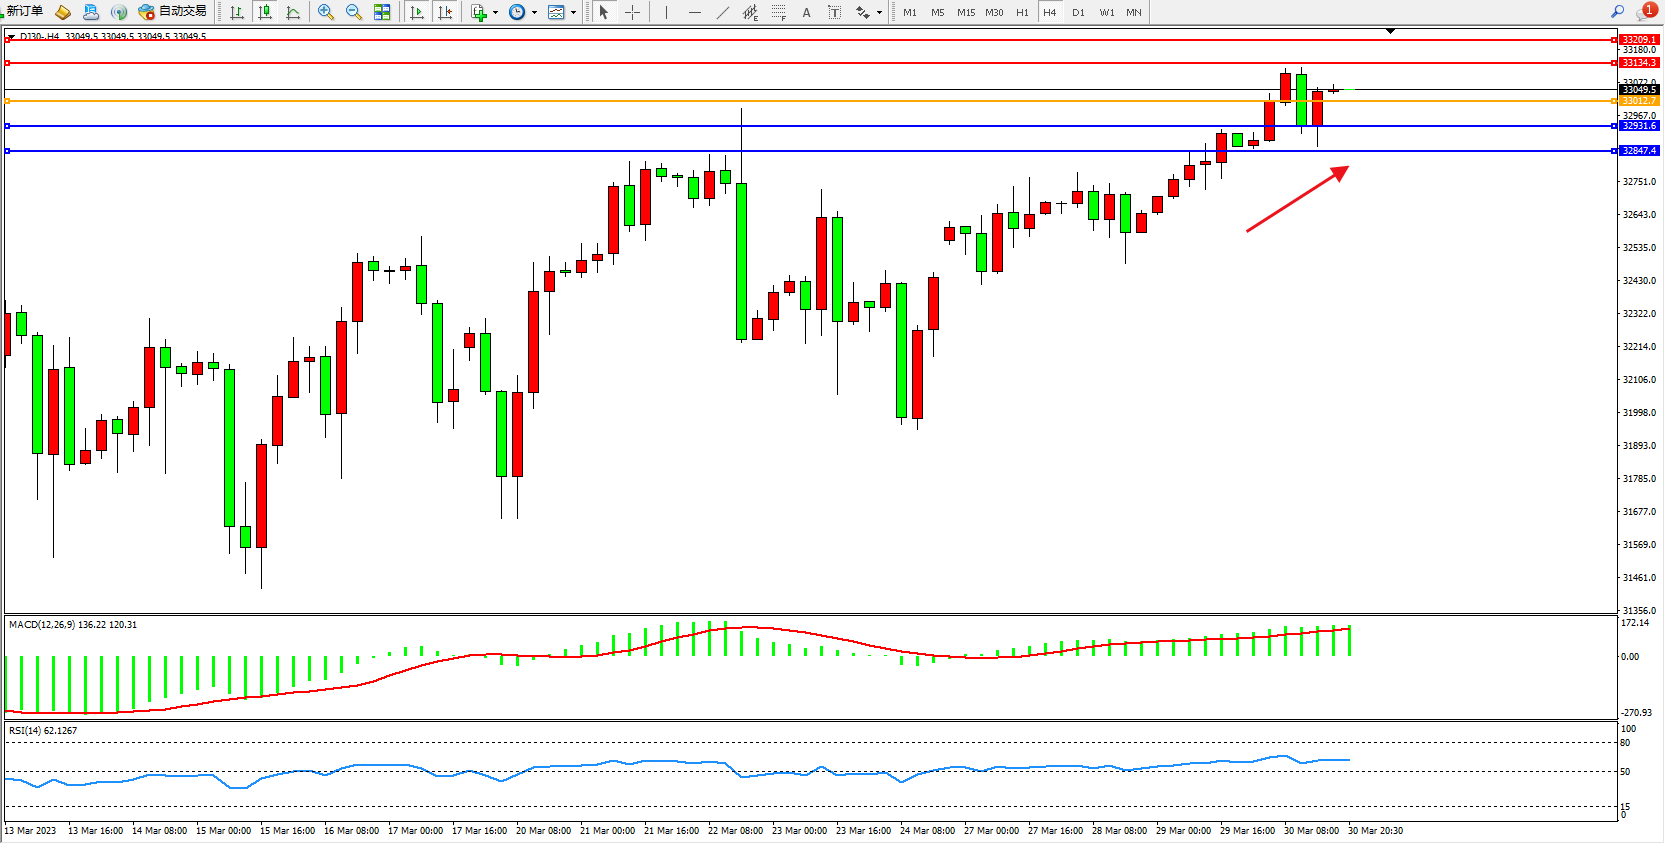Image resolution: width=1665 pixels, height=844 pixels.
Task: Expand the chart templates dropdown arrow
Action: tap(573, 13)
